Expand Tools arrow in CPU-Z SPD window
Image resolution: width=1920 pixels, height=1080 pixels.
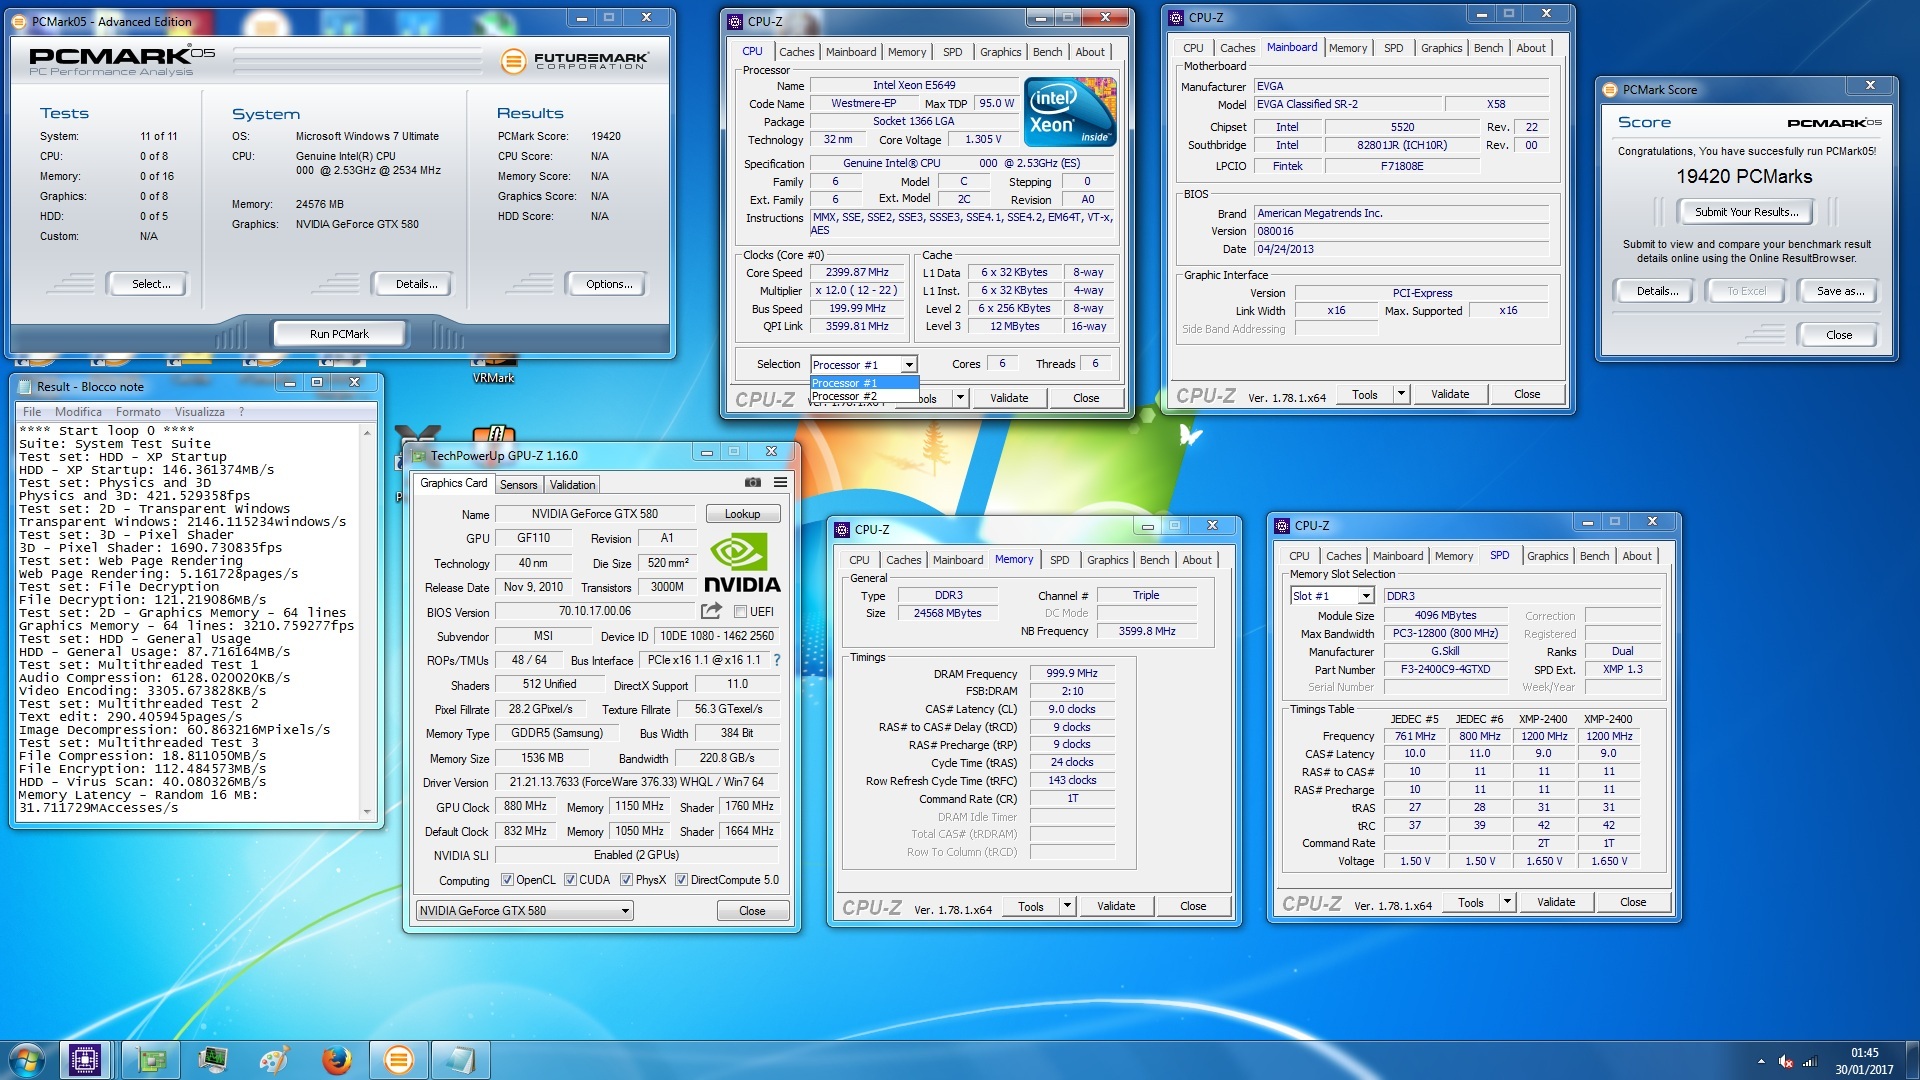[x=1507, y=902]
